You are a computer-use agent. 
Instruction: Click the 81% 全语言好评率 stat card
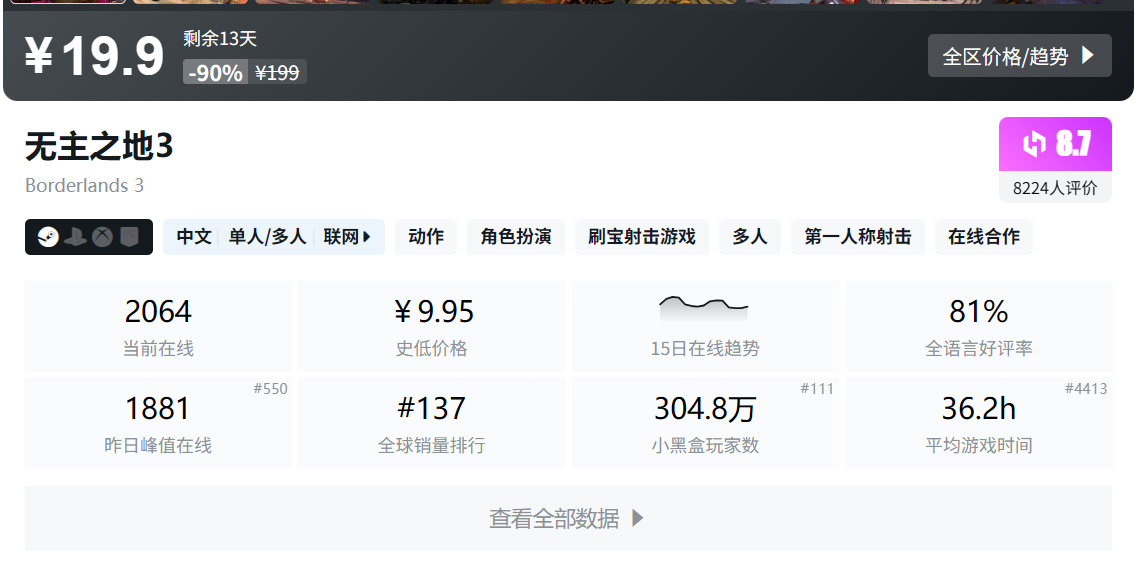[x=979, y=326]
